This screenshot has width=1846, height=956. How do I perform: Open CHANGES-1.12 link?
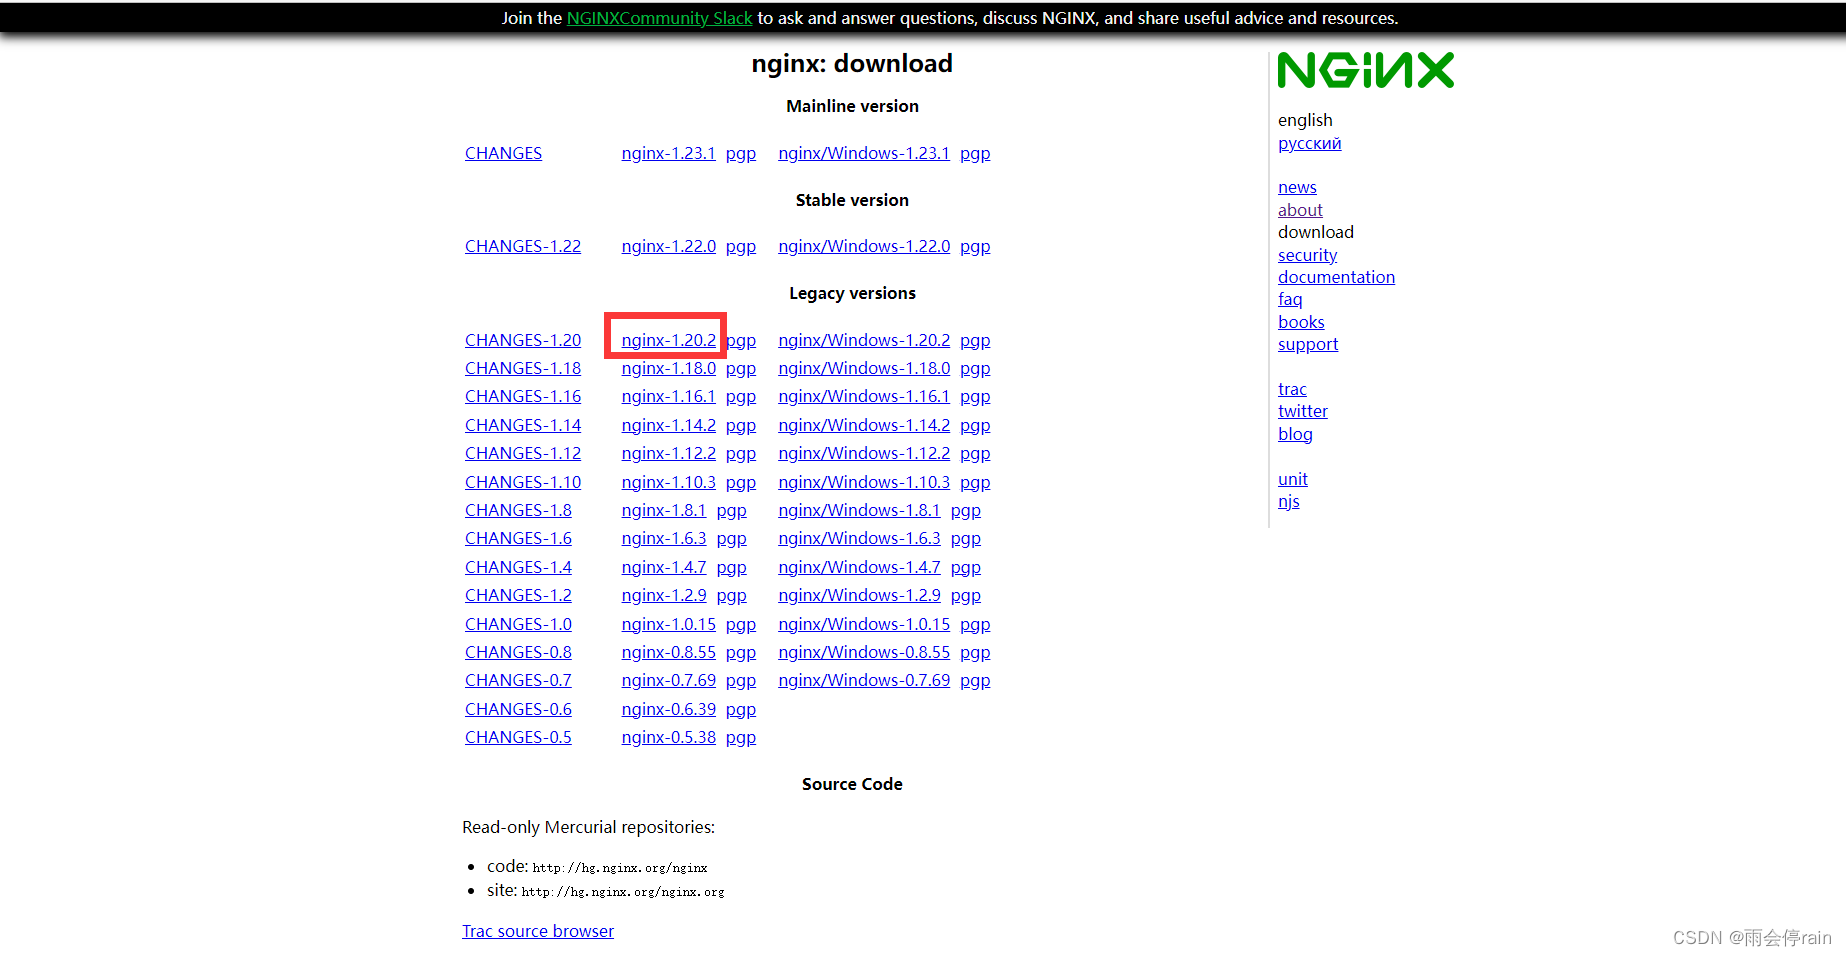click(523, 453)
